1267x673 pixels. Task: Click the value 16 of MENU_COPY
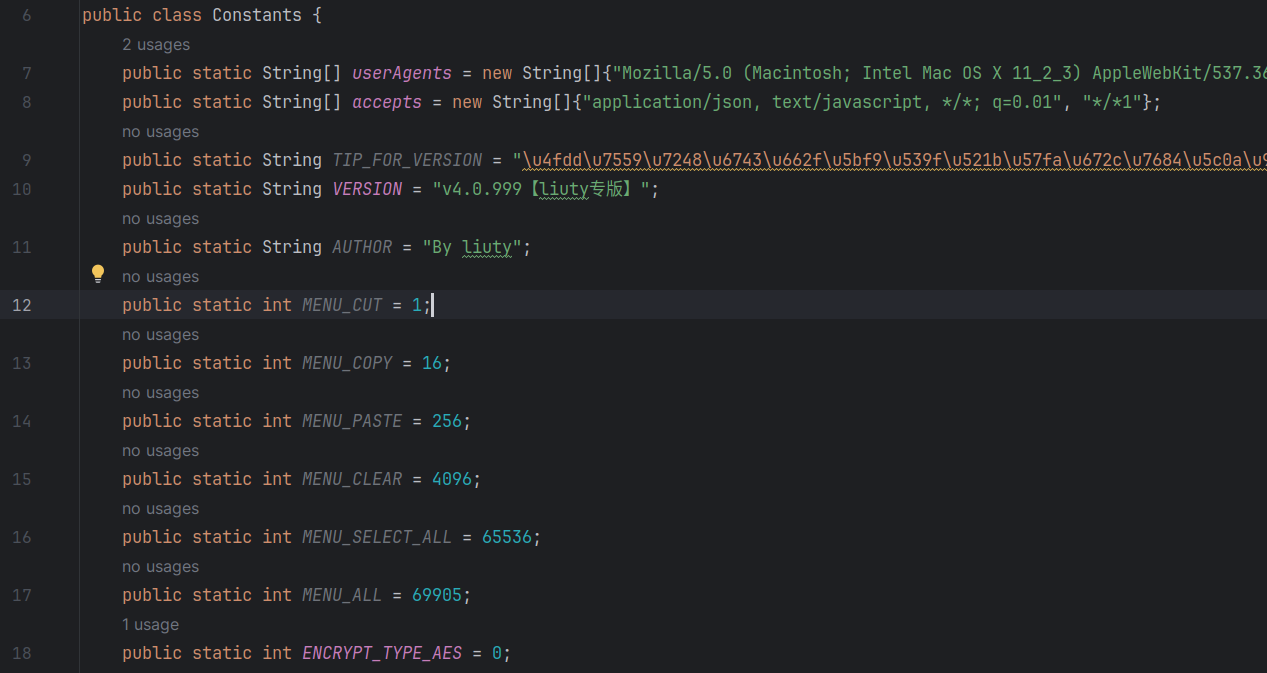[432, 364]
